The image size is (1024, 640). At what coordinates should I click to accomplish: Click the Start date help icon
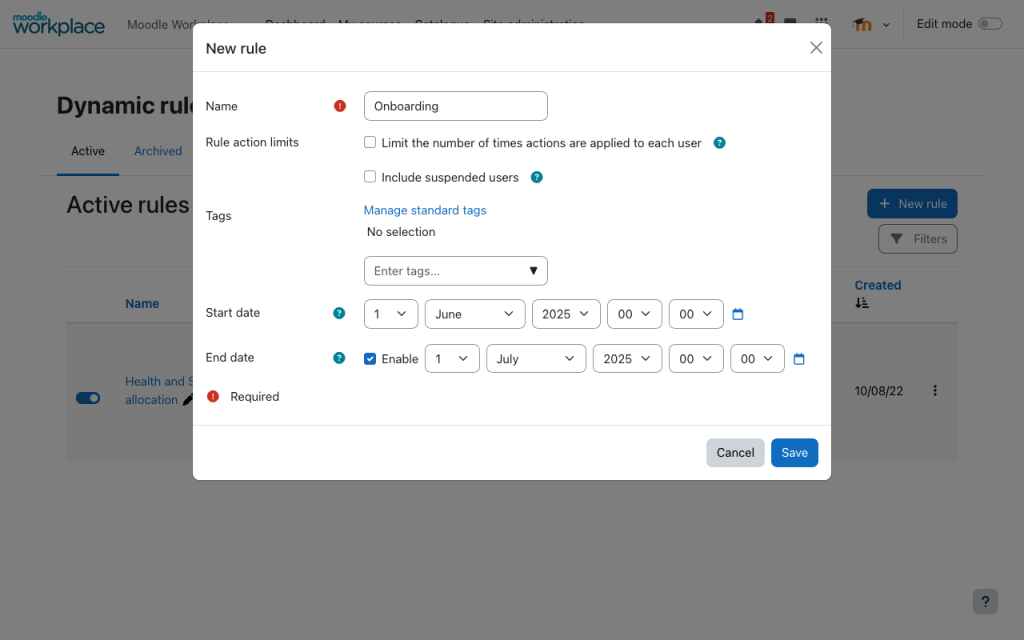[339, 313]
